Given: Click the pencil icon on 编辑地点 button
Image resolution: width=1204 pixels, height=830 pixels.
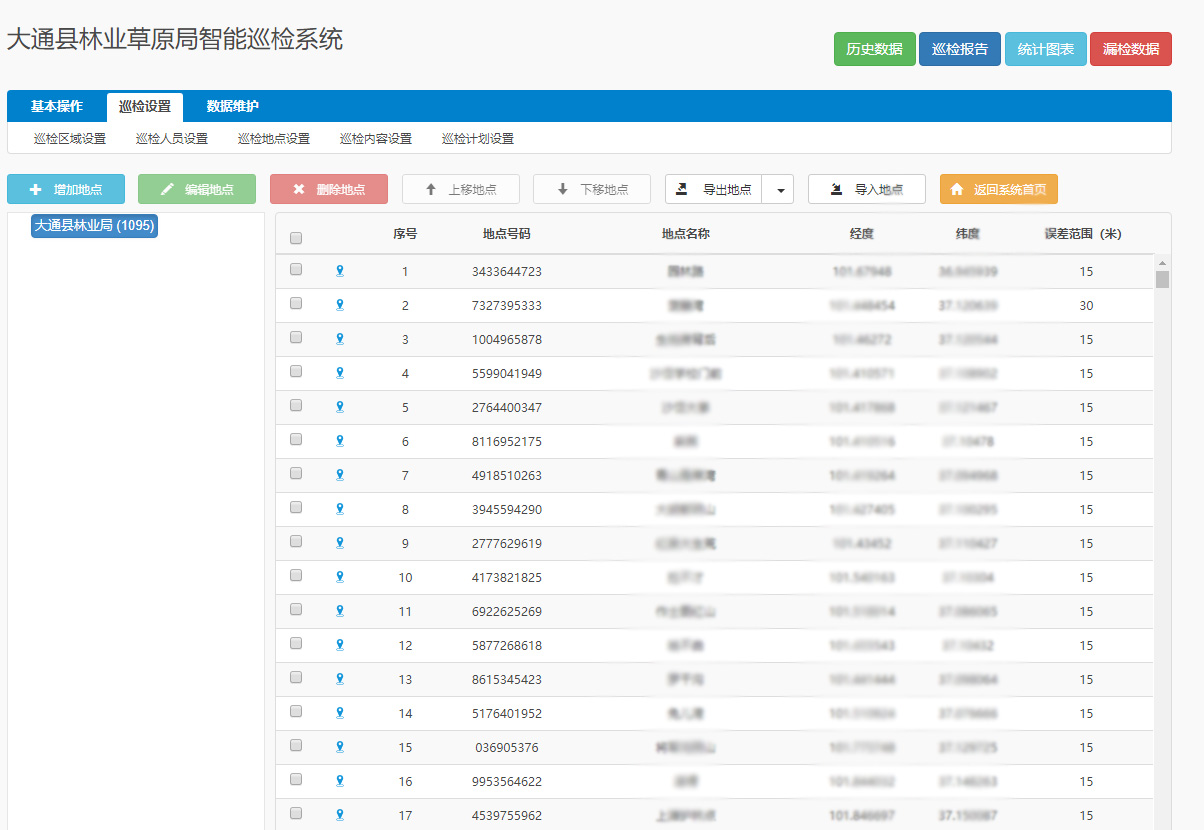Looking at the screenshot, I should (167, 189).
